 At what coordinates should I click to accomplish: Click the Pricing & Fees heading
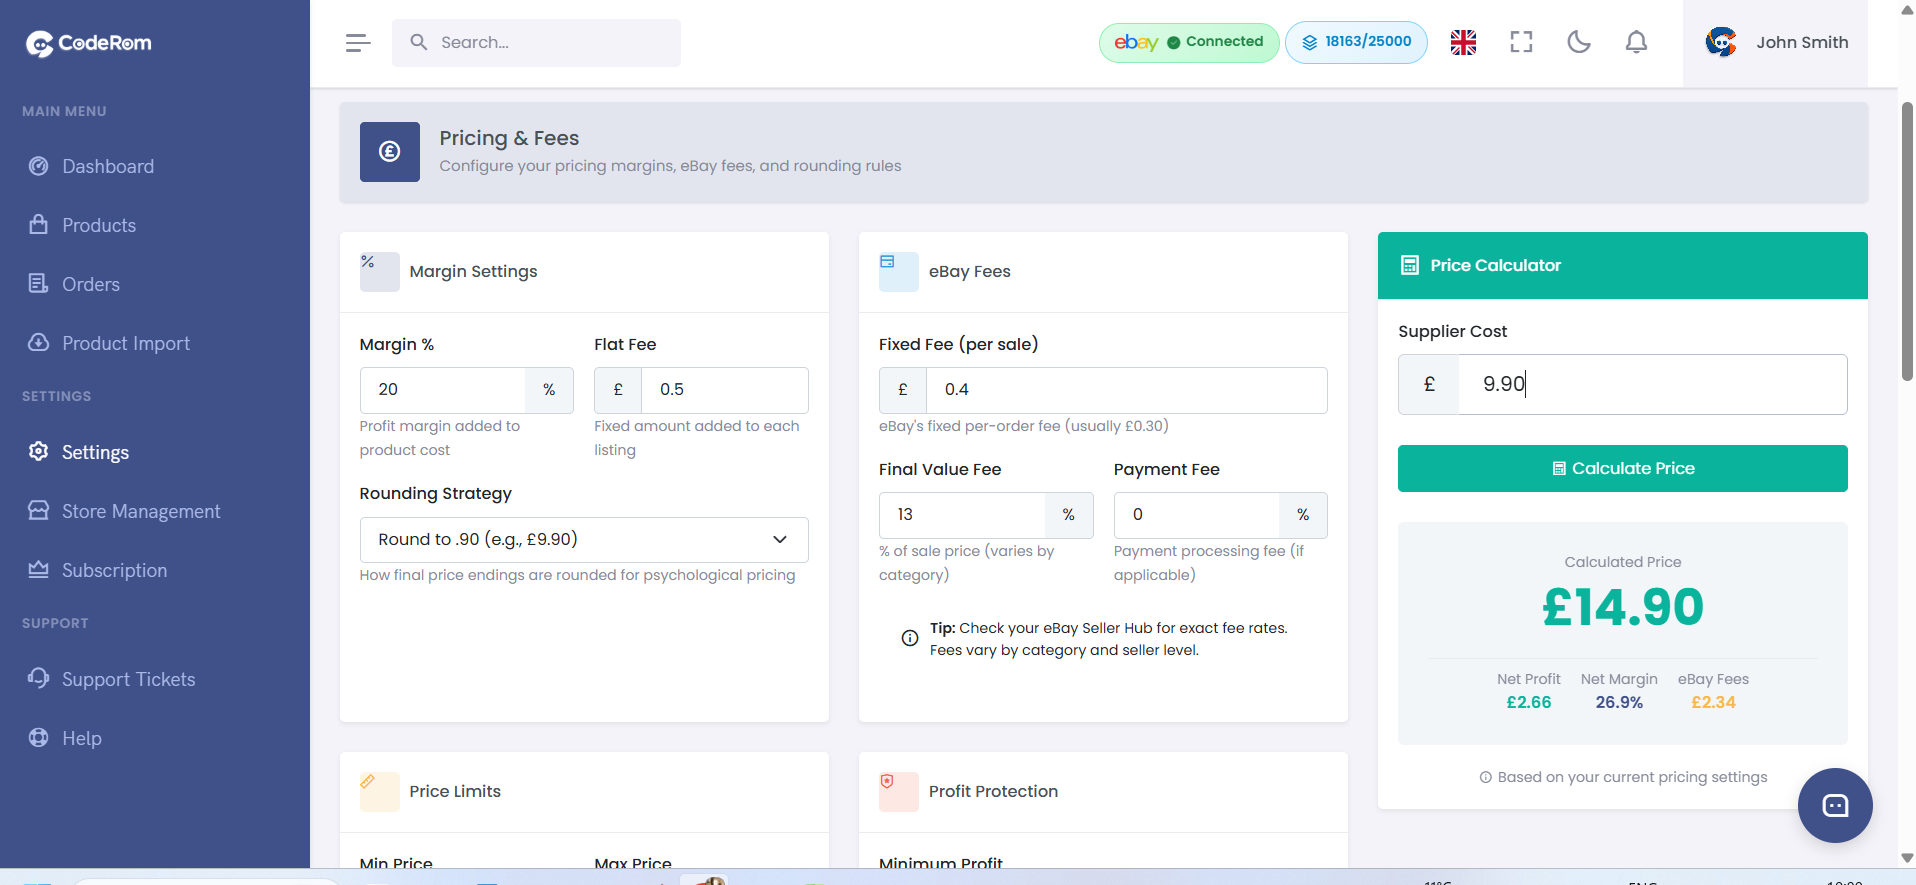[509, 138]
